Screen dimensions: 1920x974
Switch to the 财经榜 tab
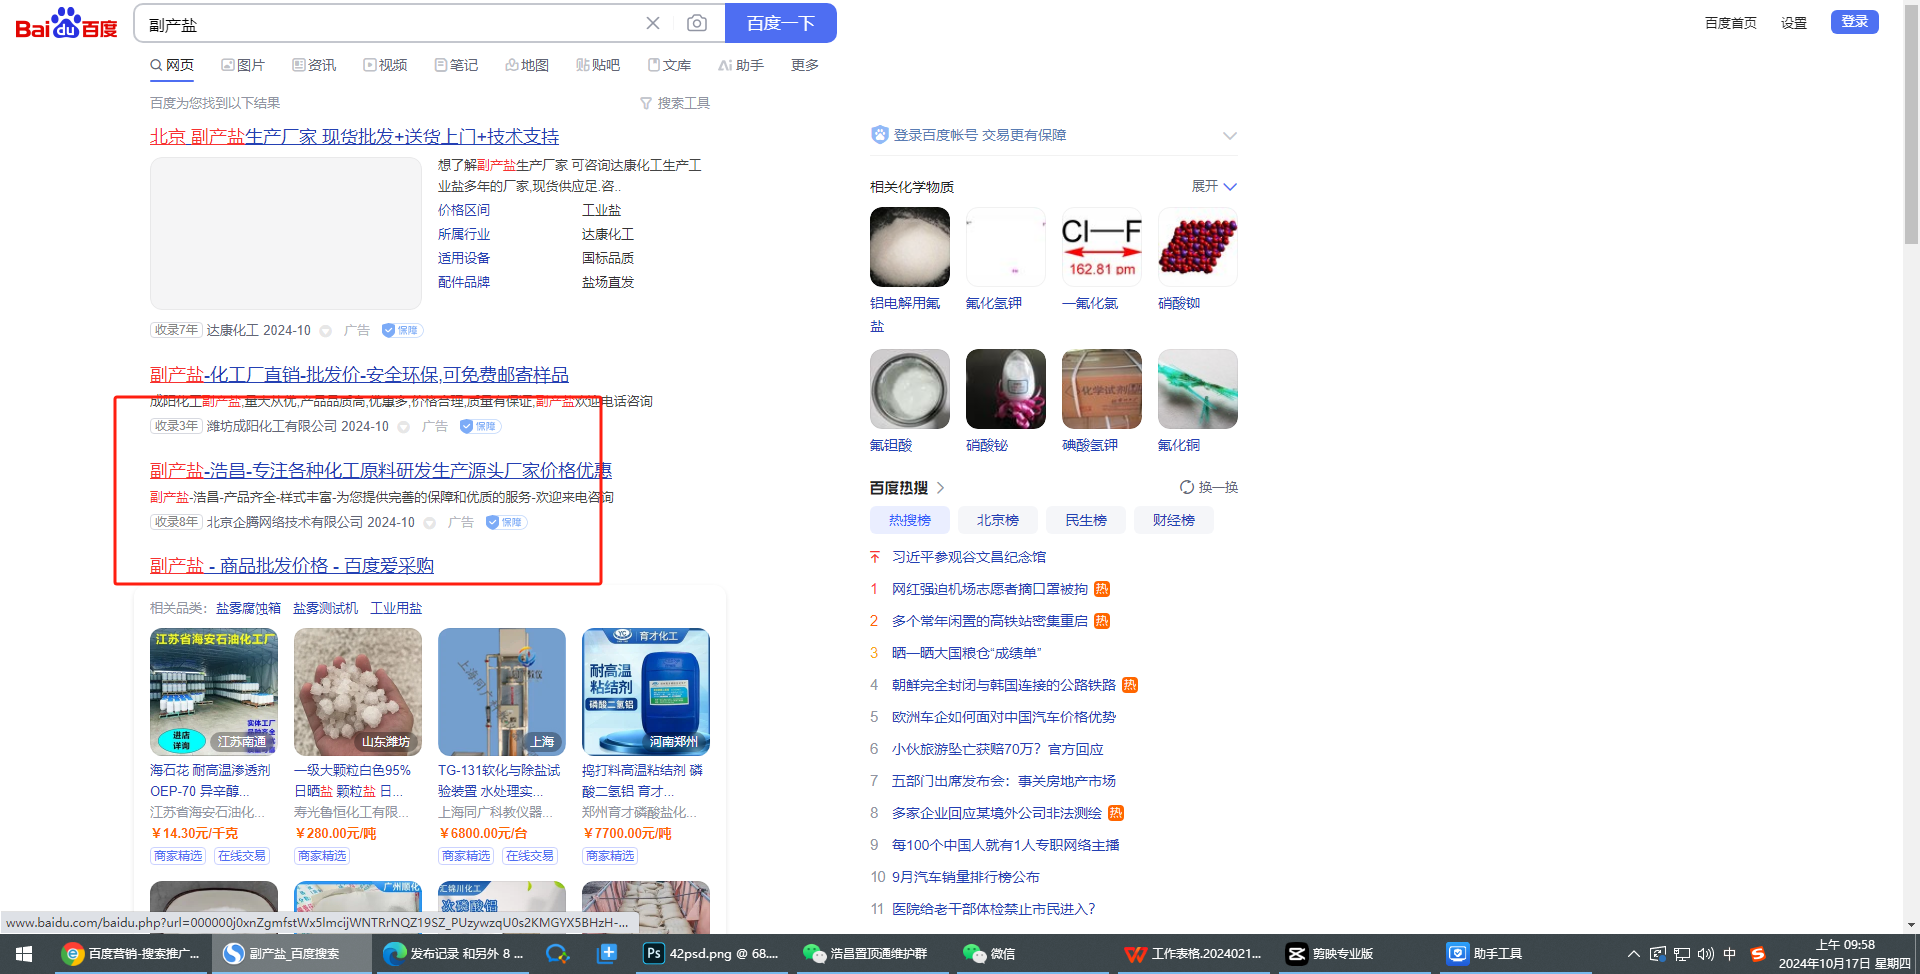1174,520
